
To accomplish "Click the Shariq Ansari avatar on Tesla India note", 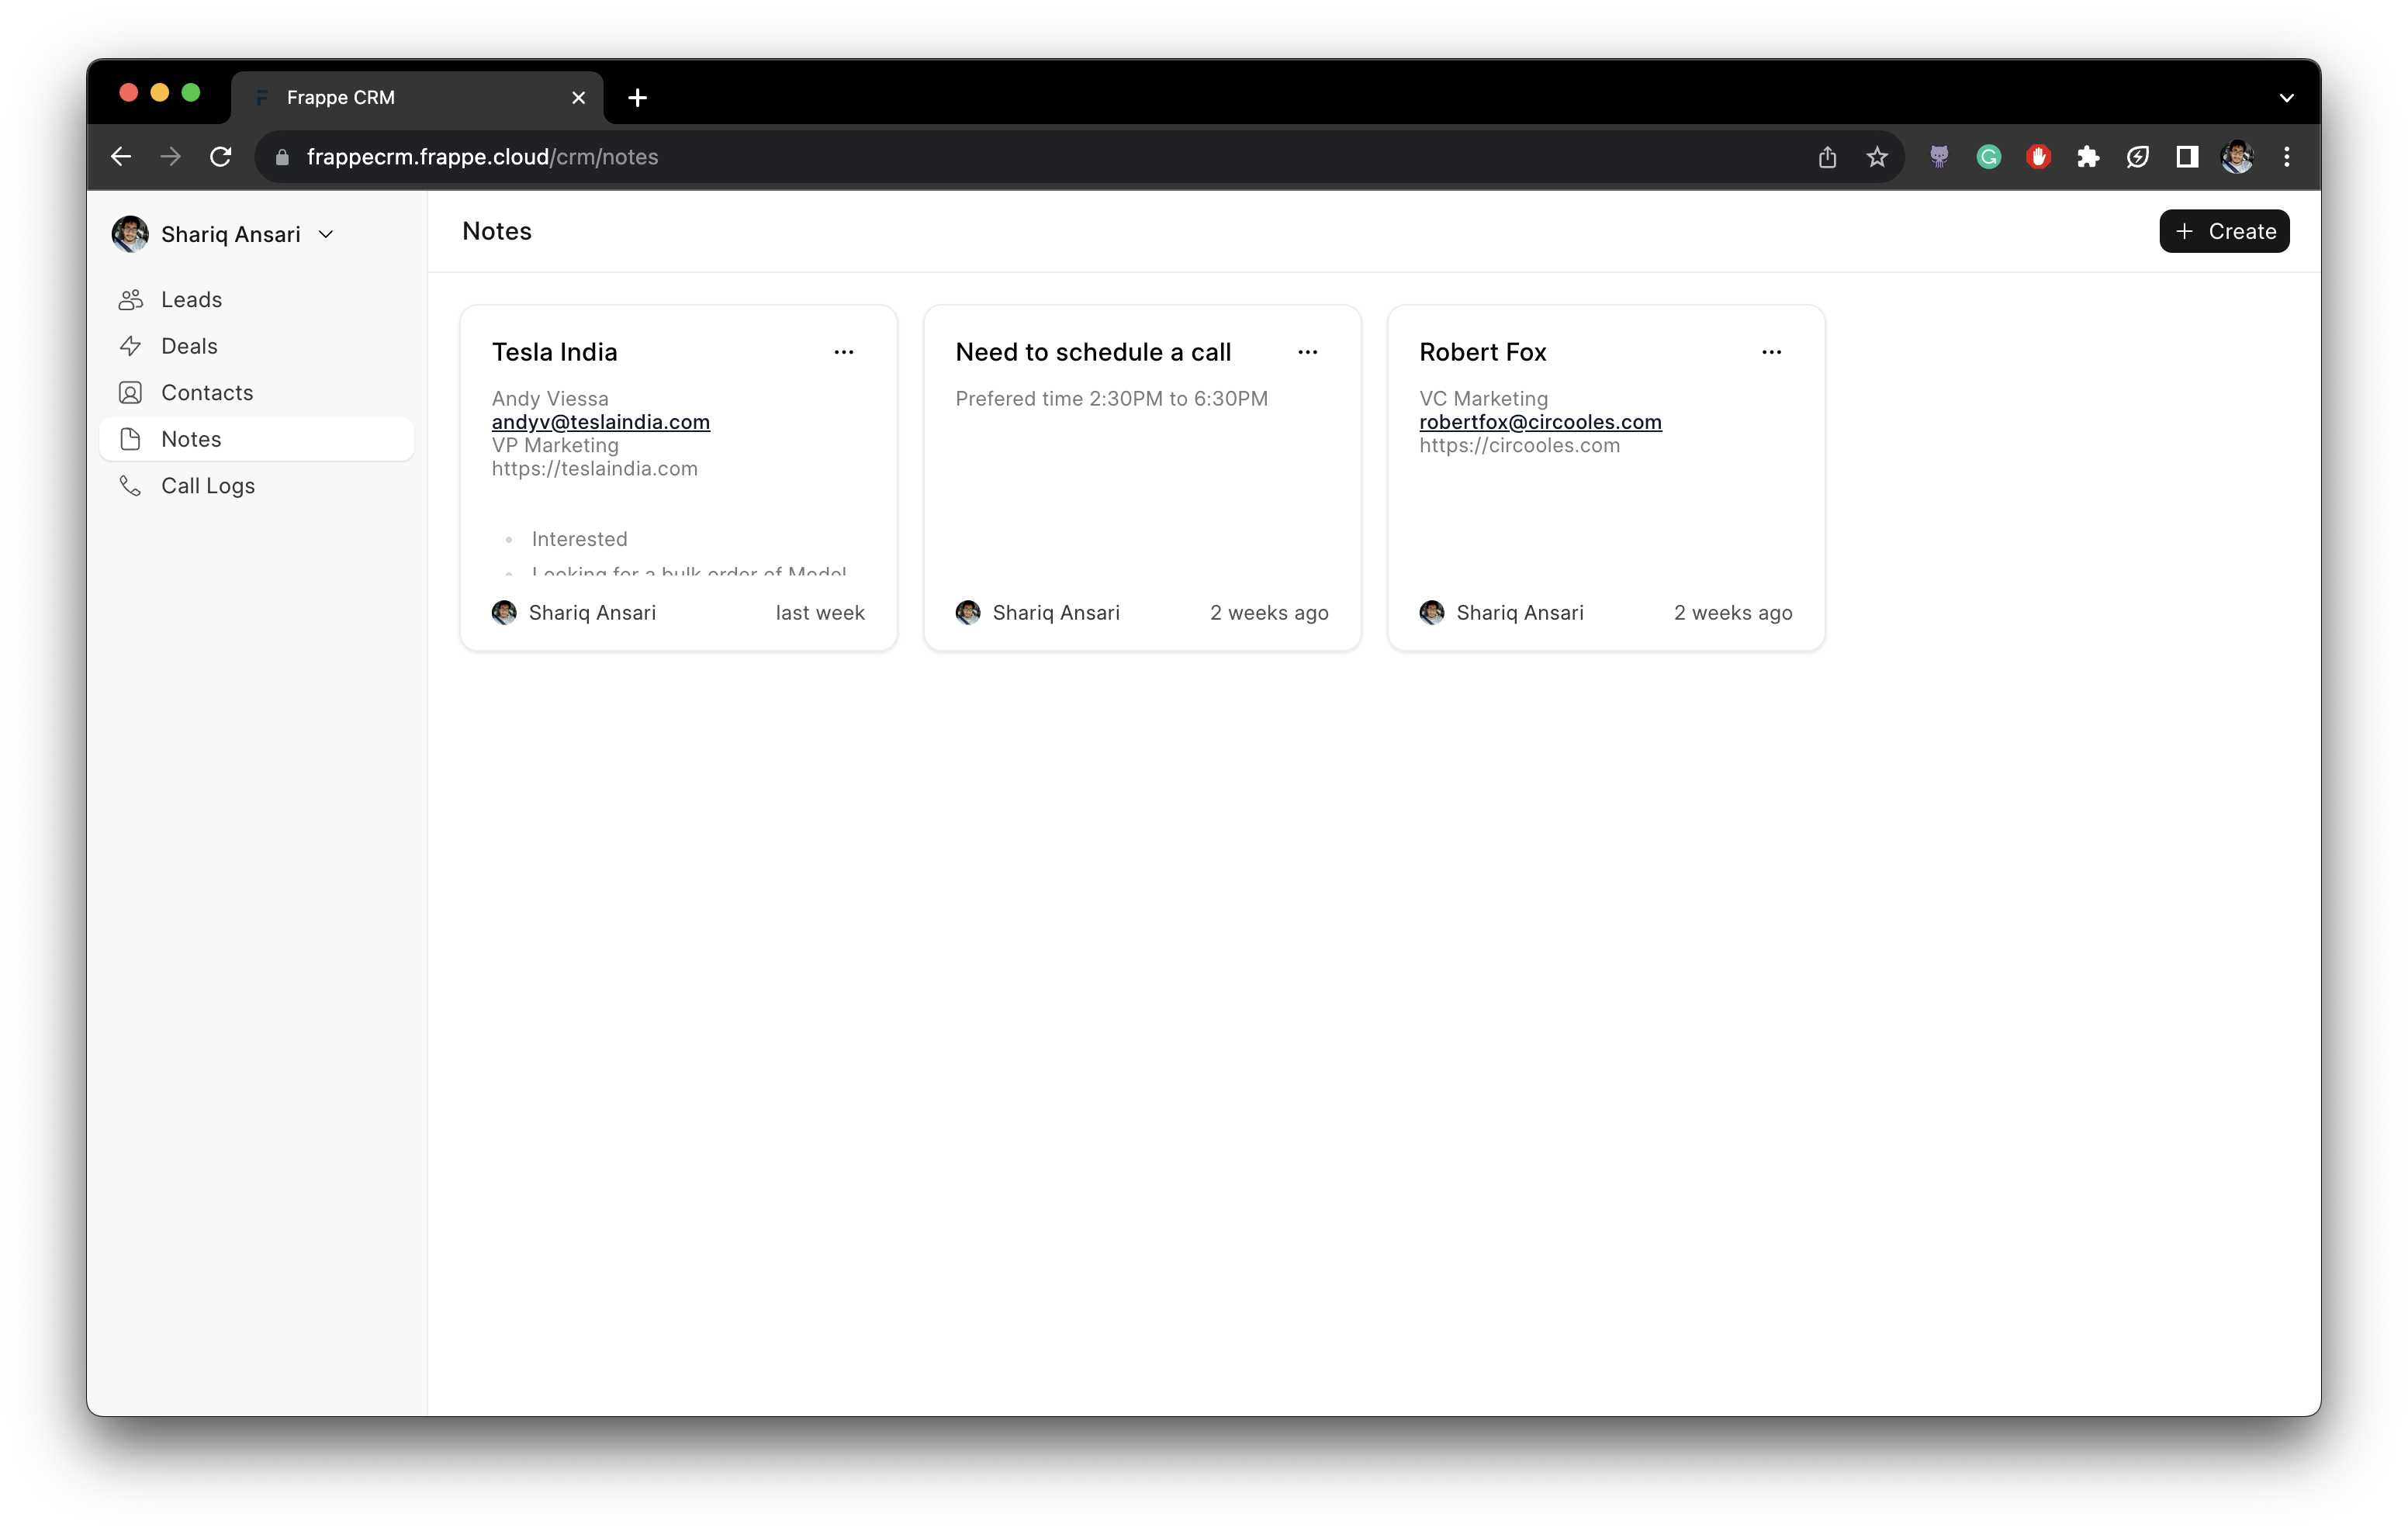I will [x=506, y=612].
